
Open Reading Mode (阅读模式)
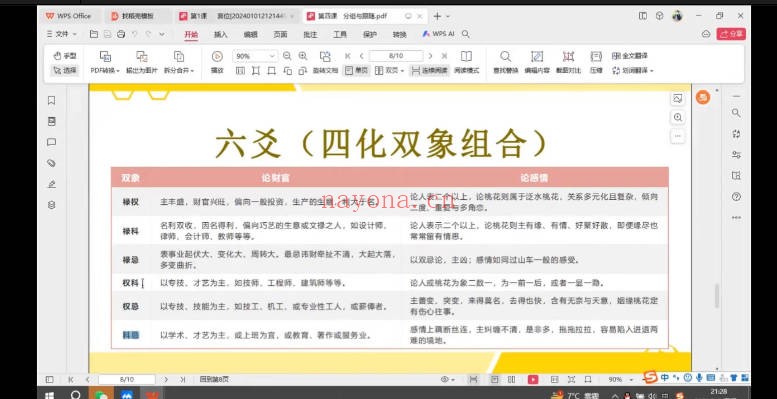pos(466,62)
